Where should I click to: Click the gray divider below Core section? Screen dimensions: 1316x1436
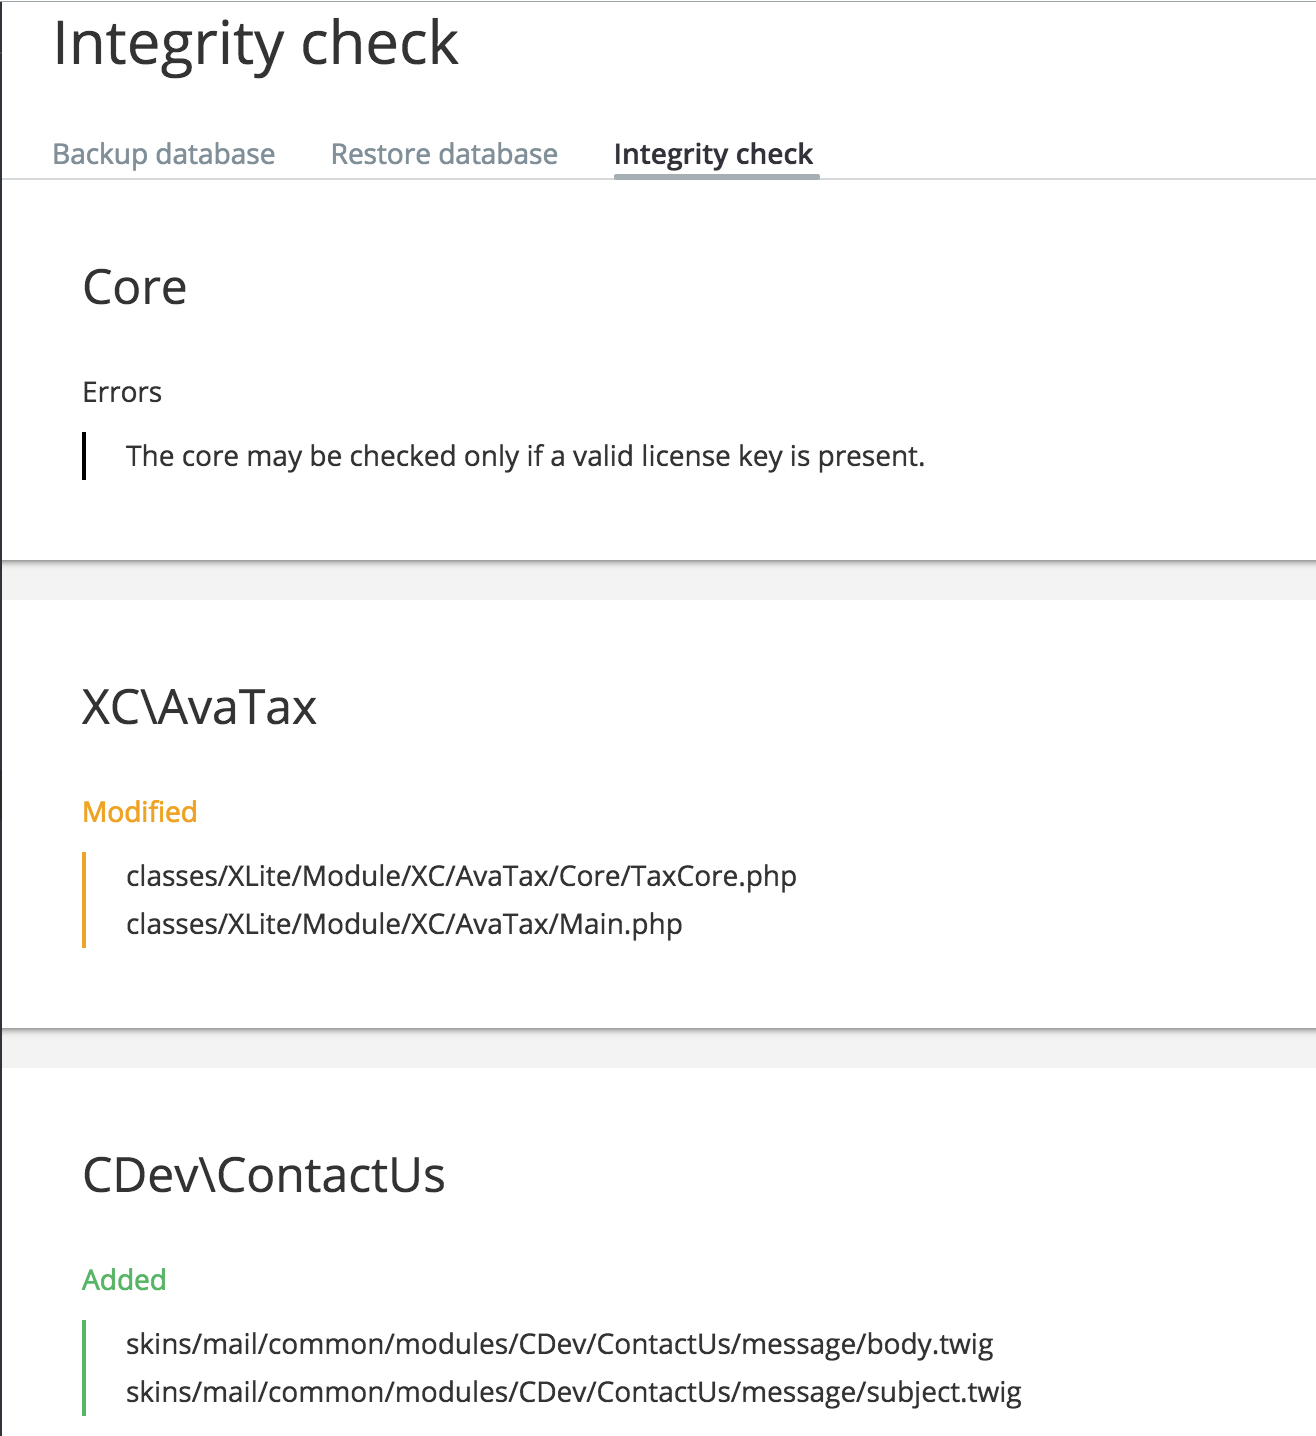(658, 580)
